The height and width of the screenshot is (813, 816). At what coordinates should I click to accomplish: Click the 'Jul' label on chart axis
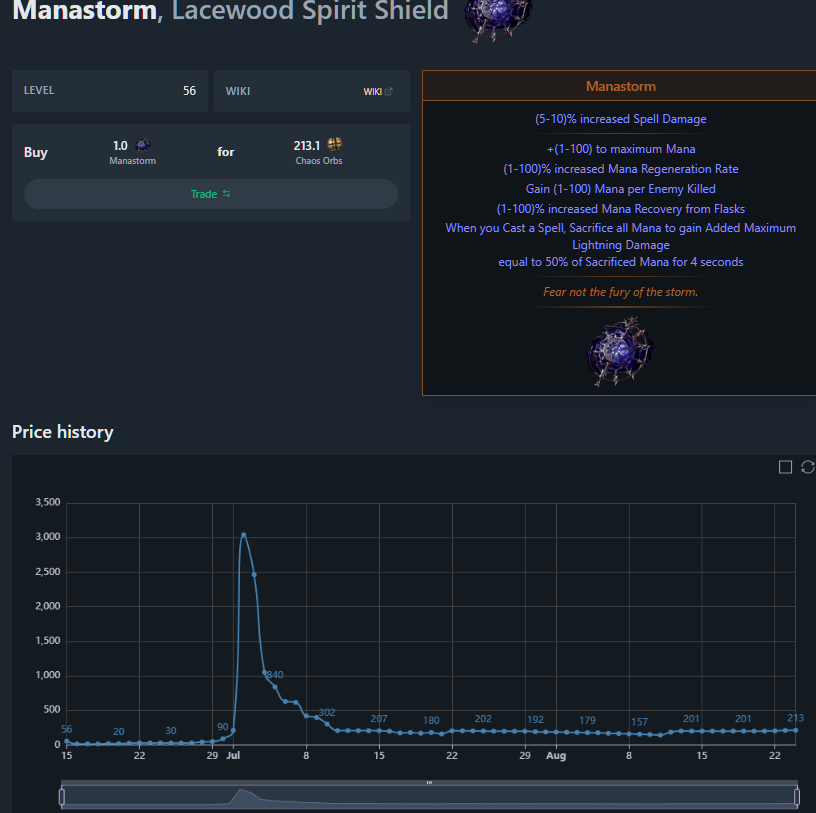coord(233,755)
